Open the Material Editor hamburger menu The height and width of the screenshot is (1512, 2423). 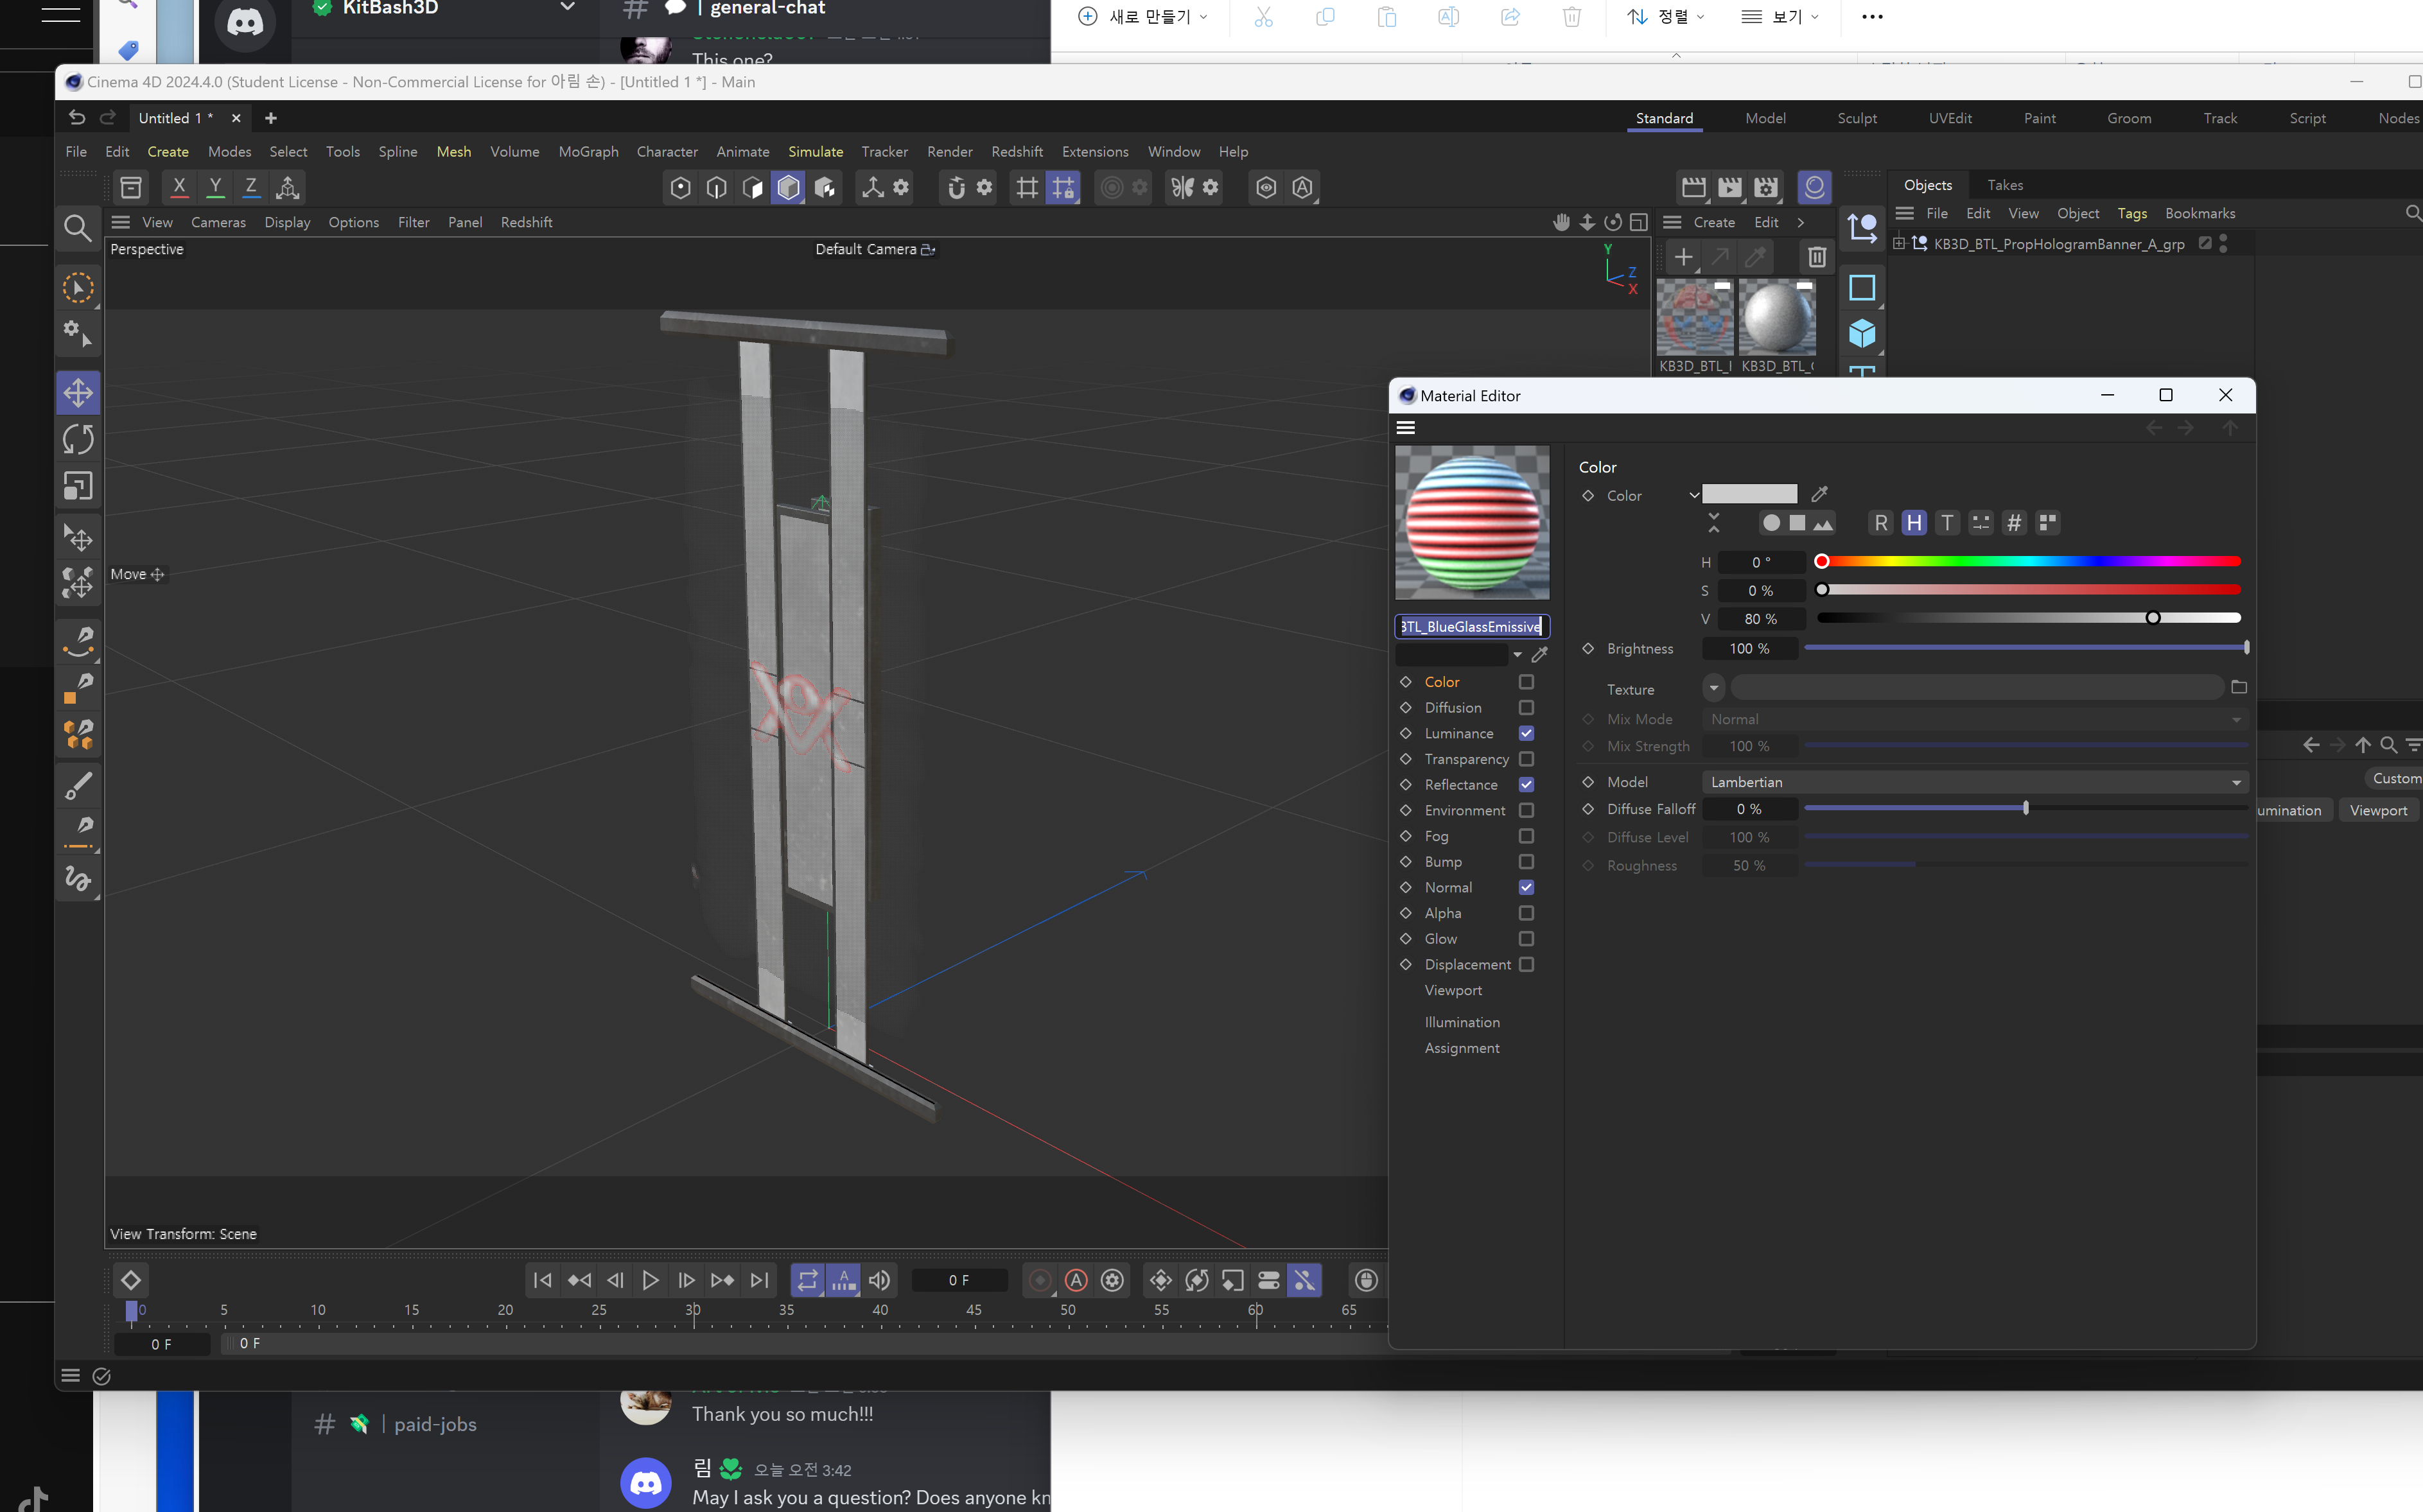pyautogui.click(x=1405, y=428)
